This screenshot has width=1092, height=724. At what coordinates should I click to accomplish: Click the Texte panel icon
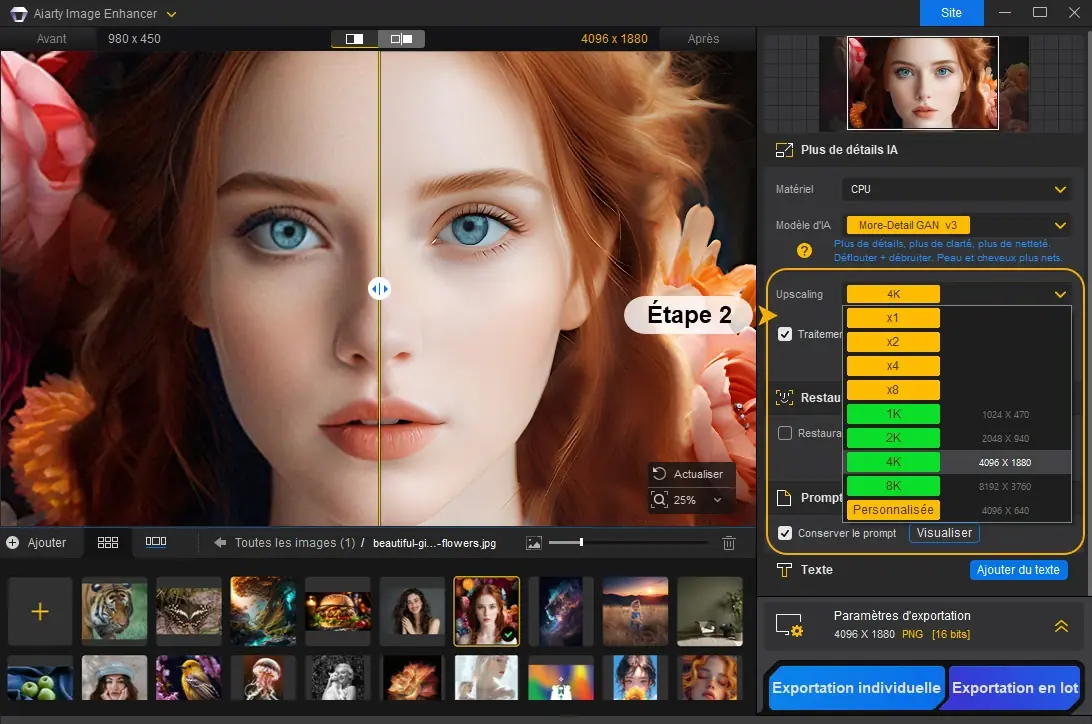coord(784,570)
